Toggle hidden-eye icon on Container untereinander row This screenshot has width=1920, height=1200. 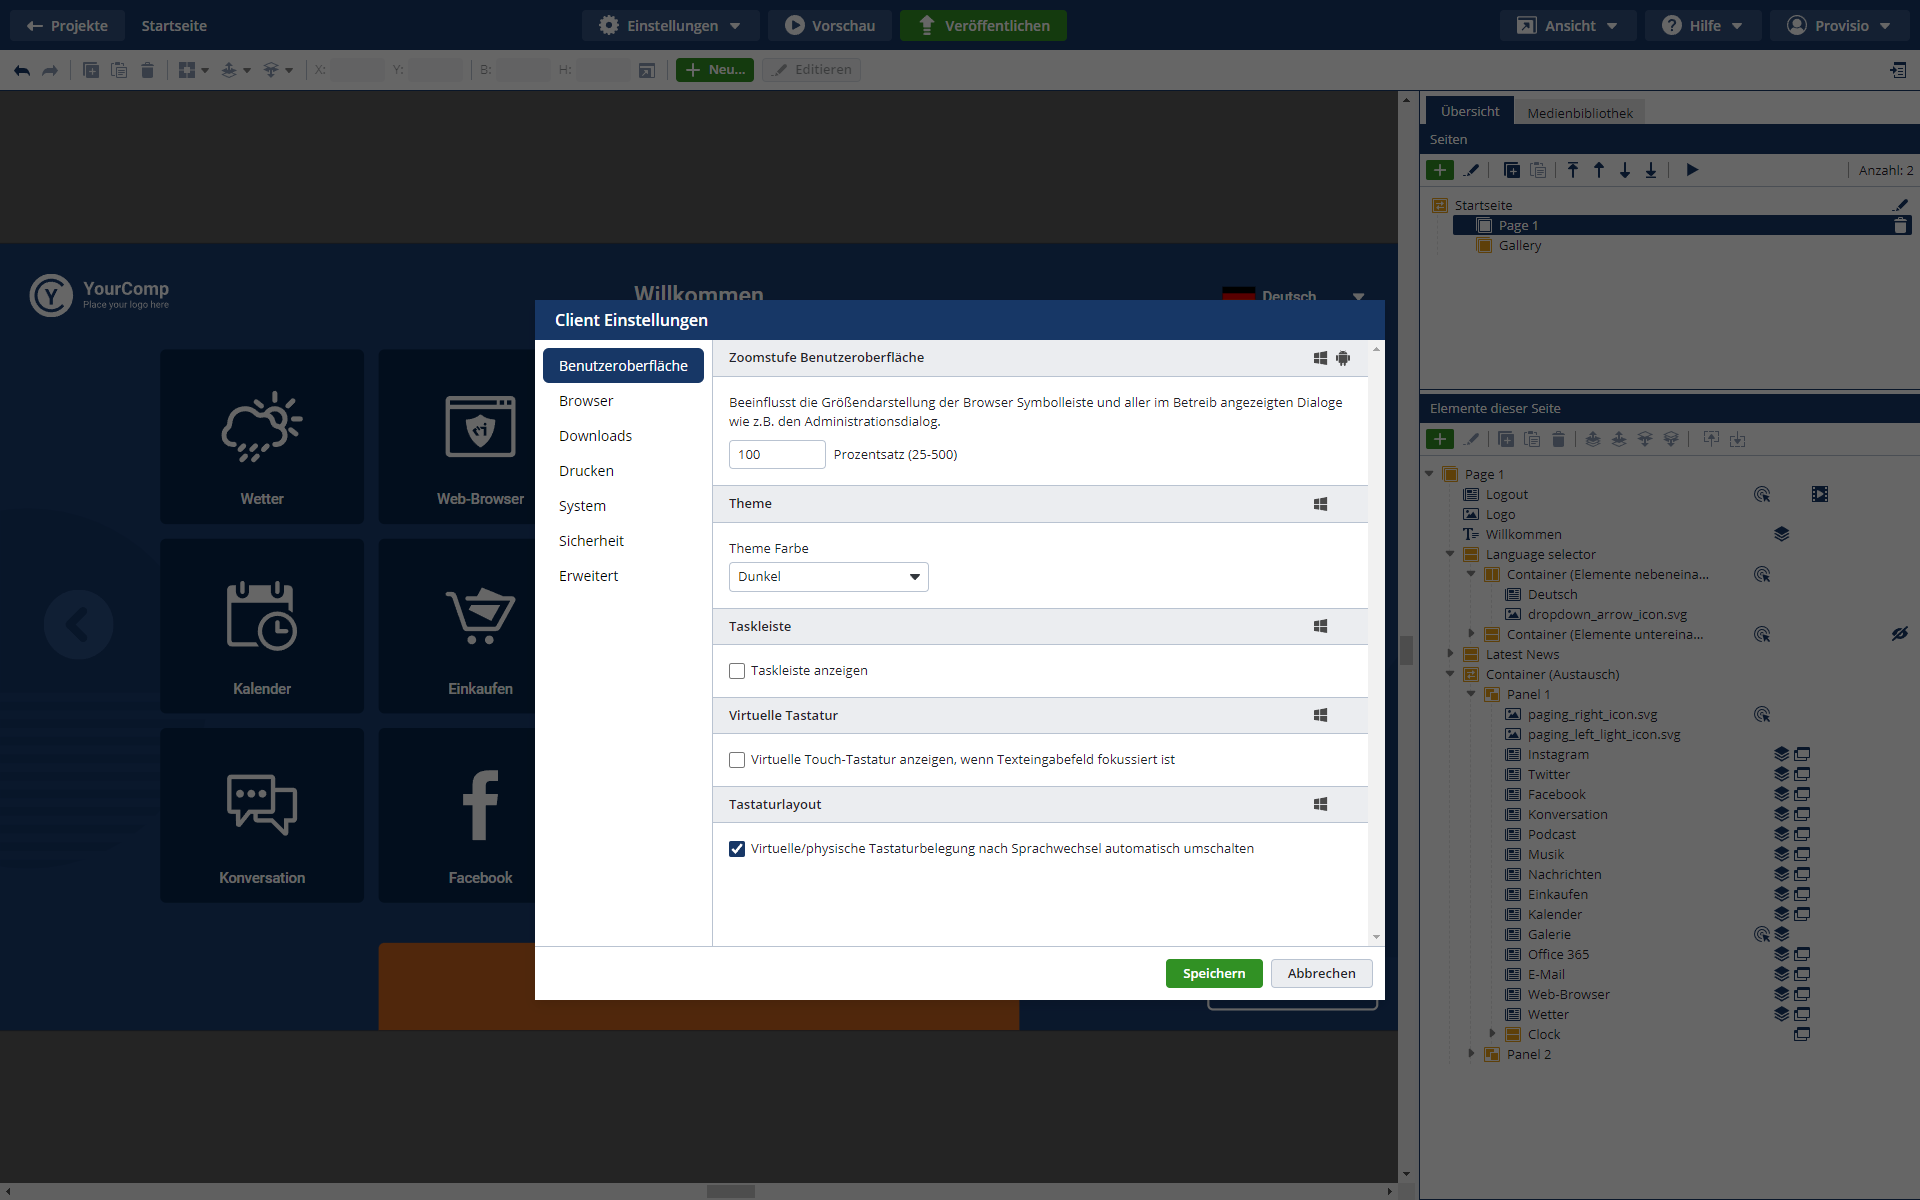point(1899,634)
